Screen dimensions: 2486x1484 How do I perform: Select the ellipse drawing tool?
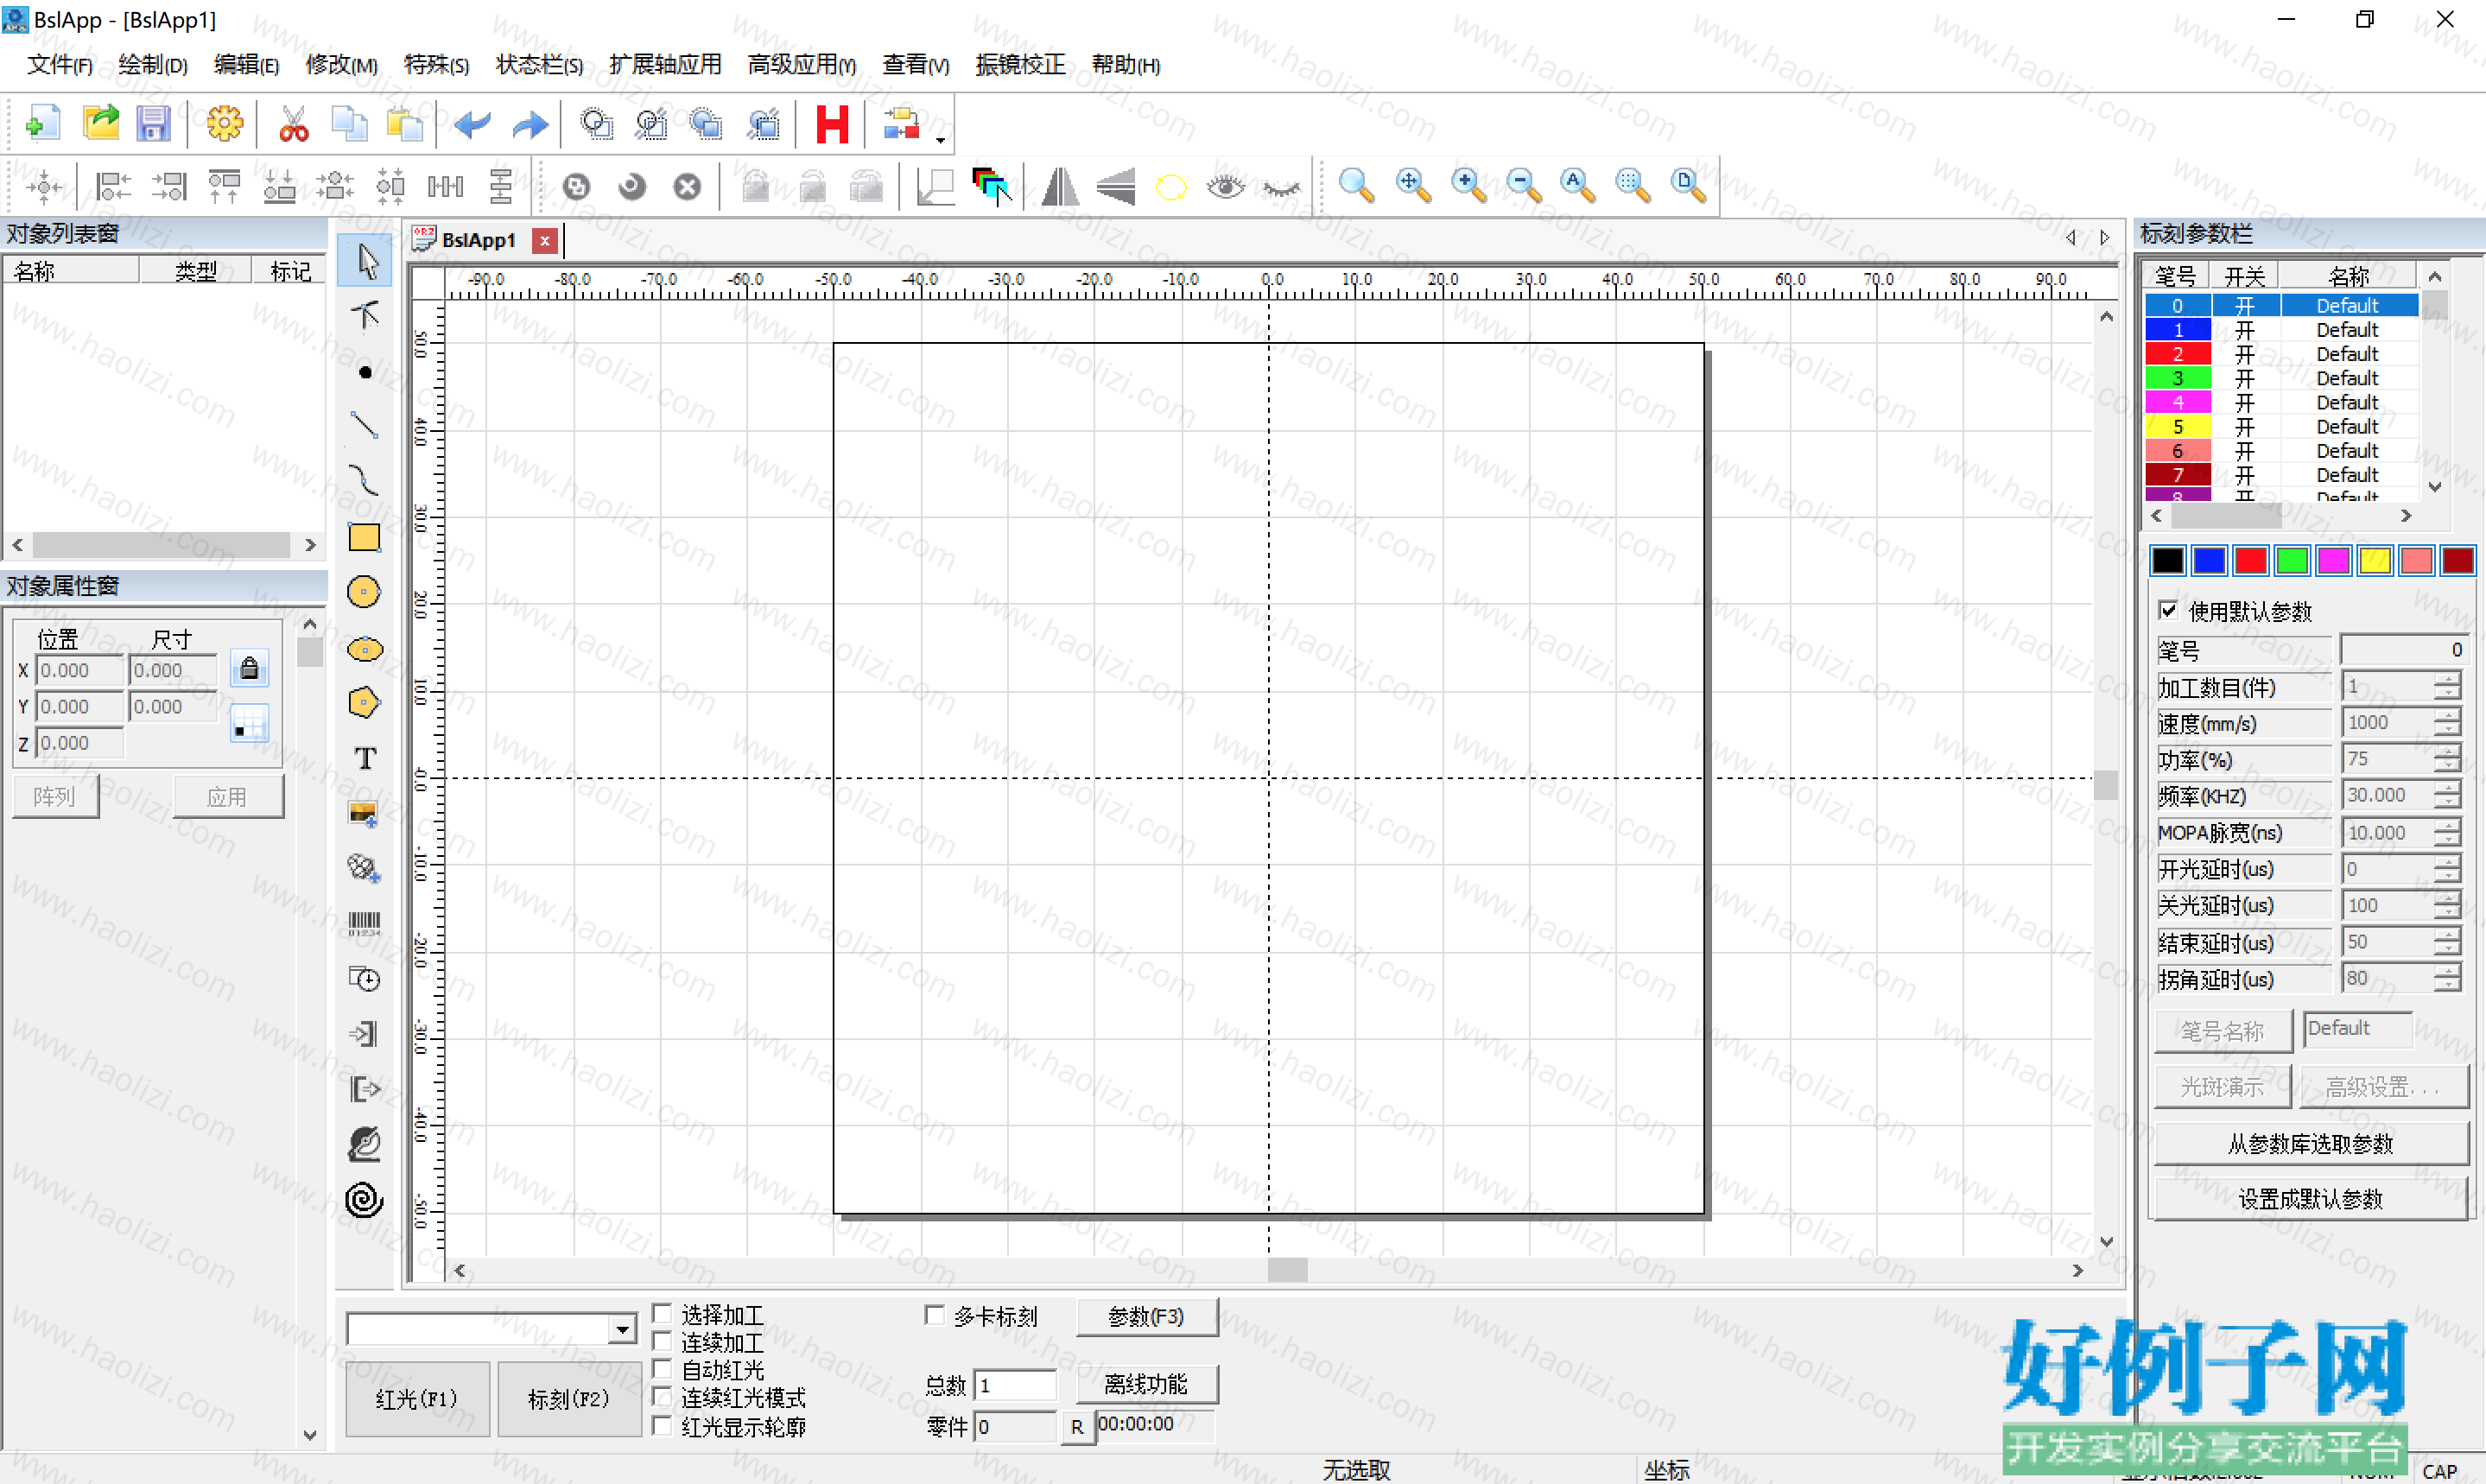click(x=365, y=649)
